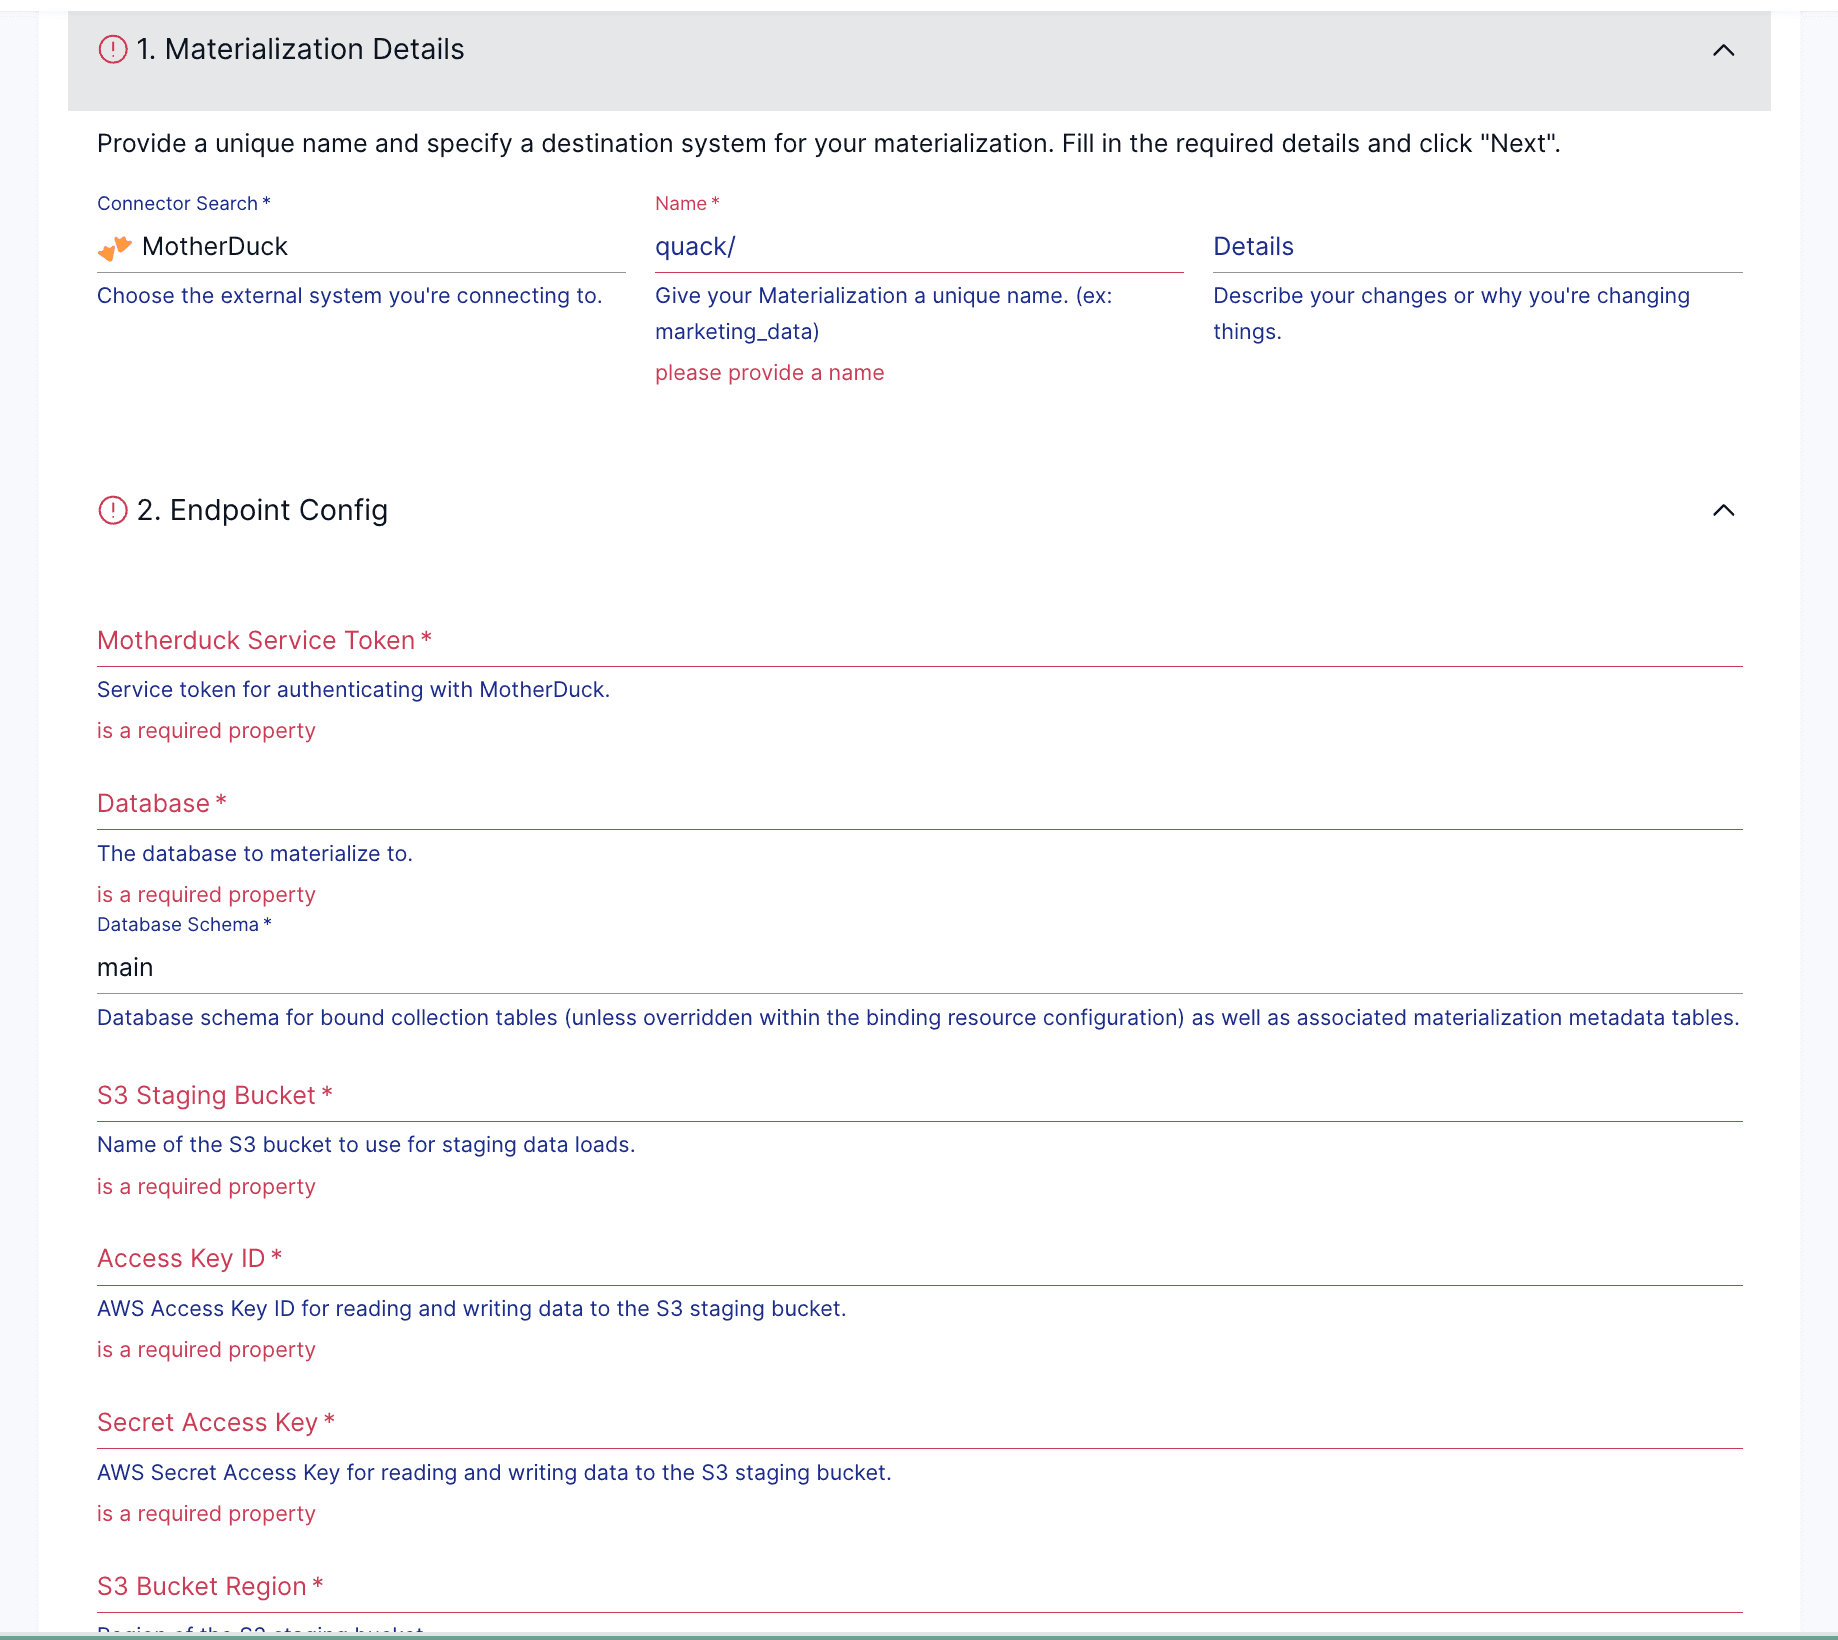1838x1640 pixels.
Task: Open the Connector Search MotherDuck field
Action: coord(380,247)
